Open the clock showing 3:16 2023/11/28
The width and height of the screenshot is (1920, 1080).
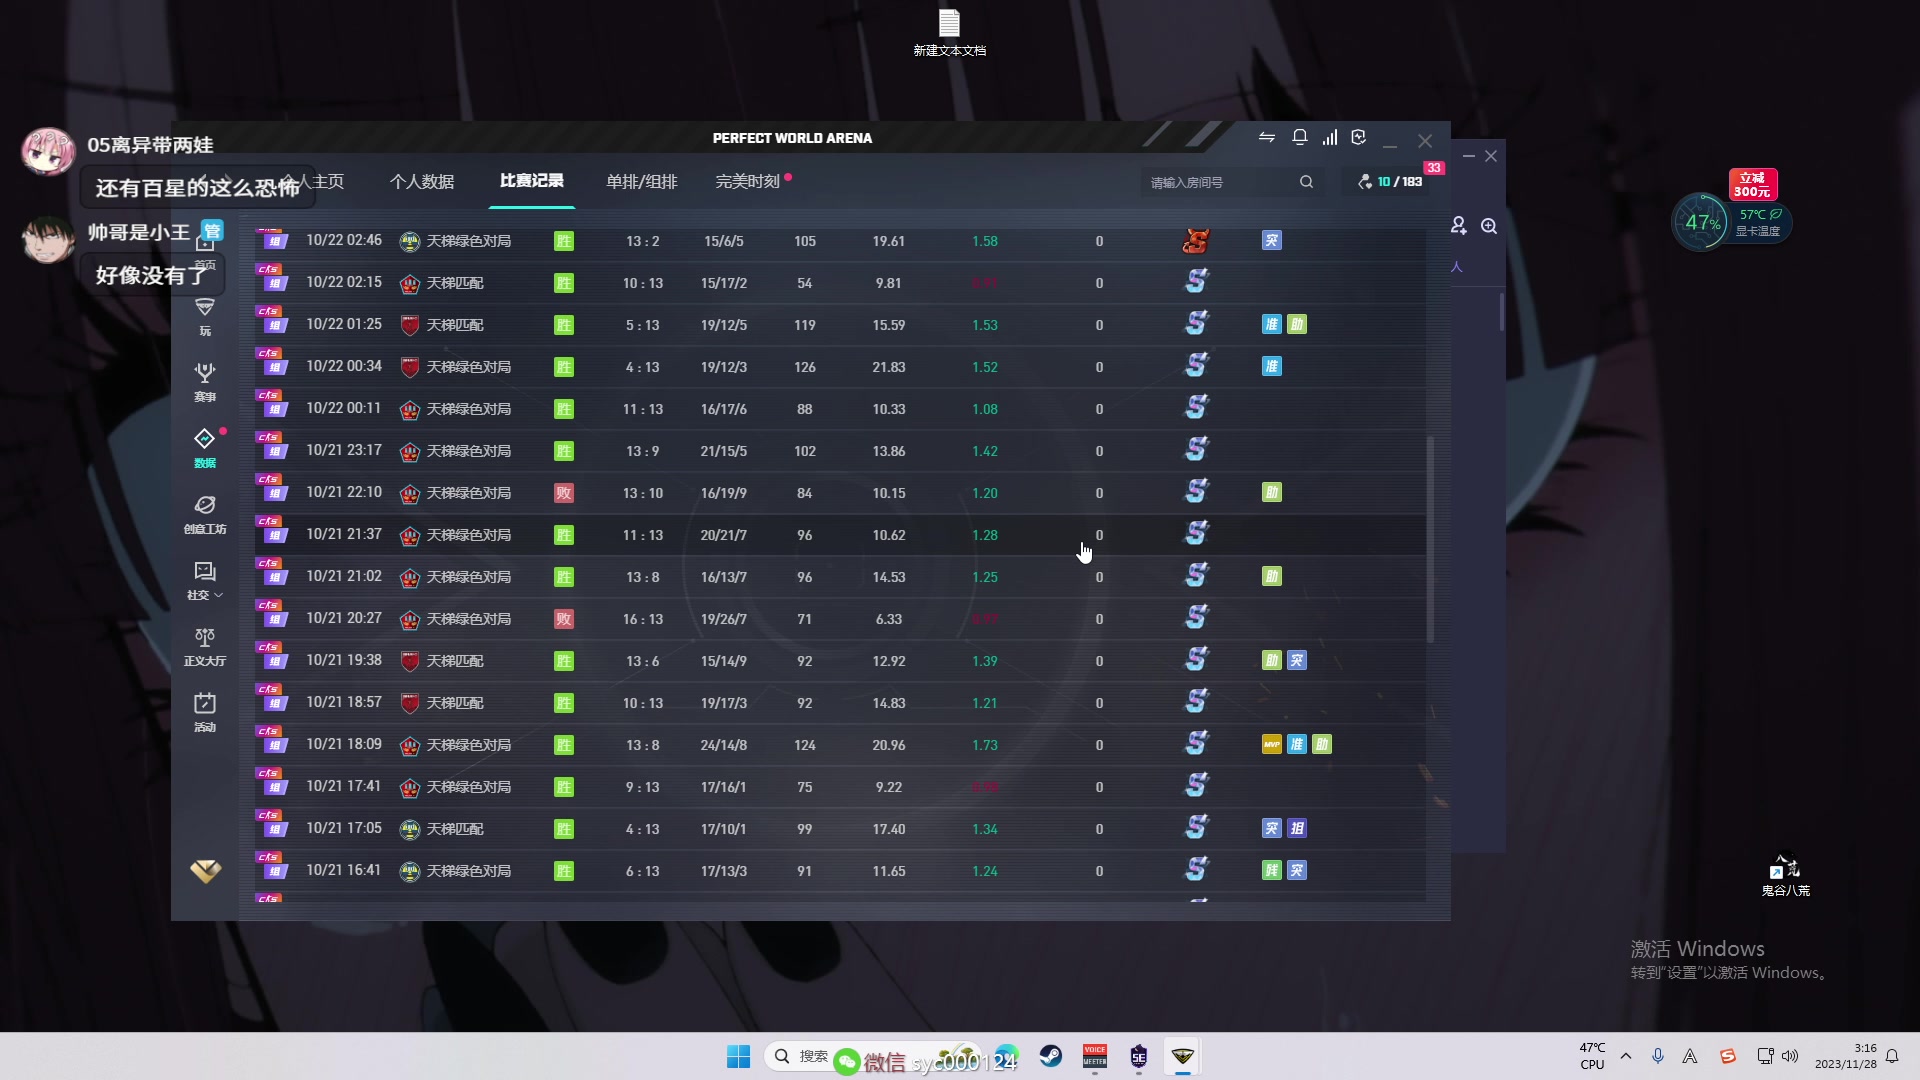[x=1846, y=1056]
